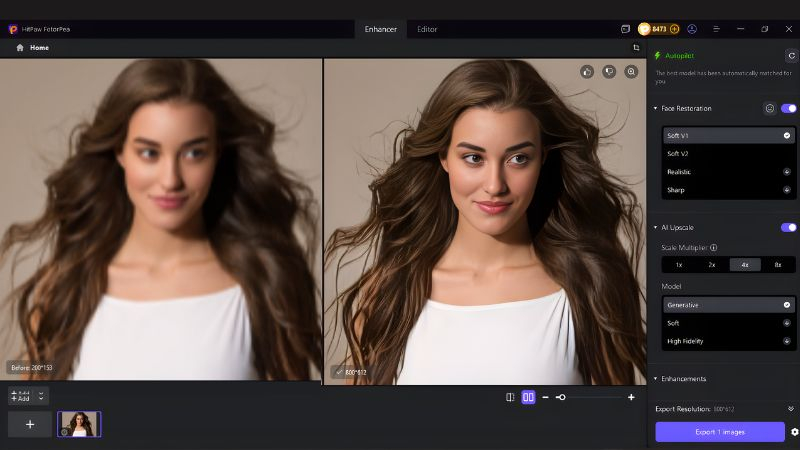The image size is (800, 450).
Task: Set scale multiplier to 8x
Action: [778, 265]
